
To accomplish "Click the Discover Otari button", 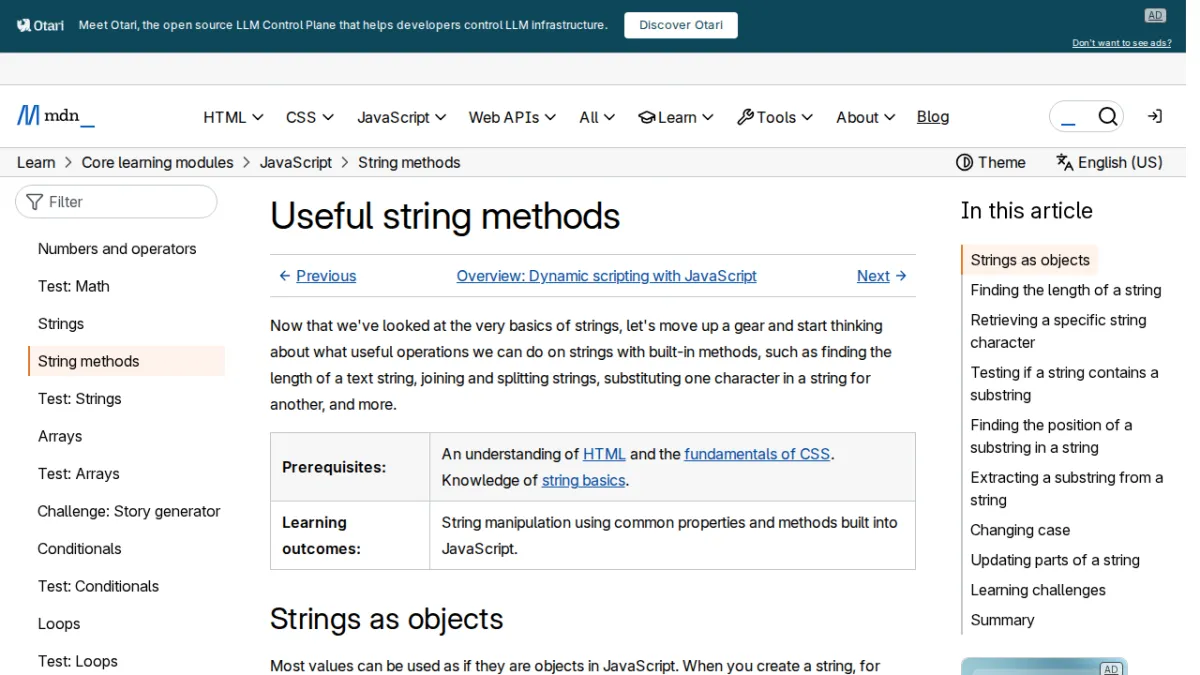I will coord(681,25).
